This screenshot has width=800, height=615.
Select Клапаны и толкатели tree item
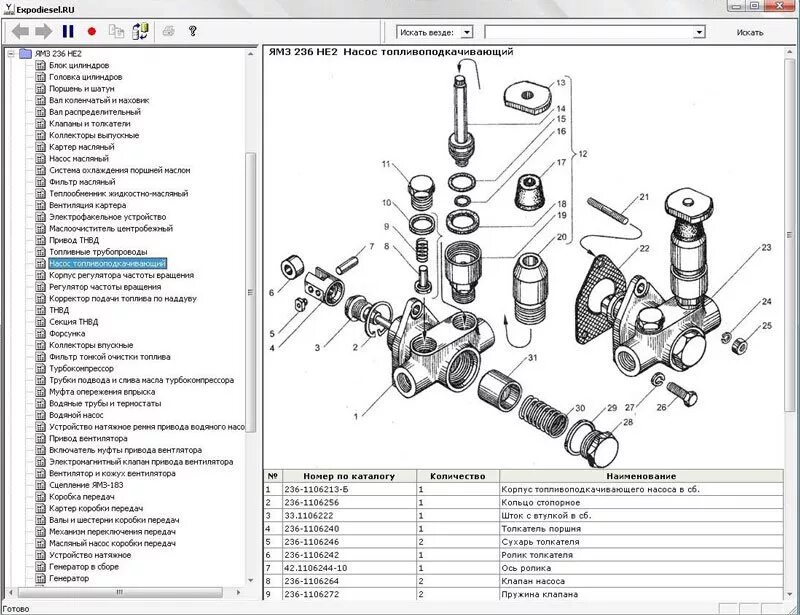click(x=90, y=124)
